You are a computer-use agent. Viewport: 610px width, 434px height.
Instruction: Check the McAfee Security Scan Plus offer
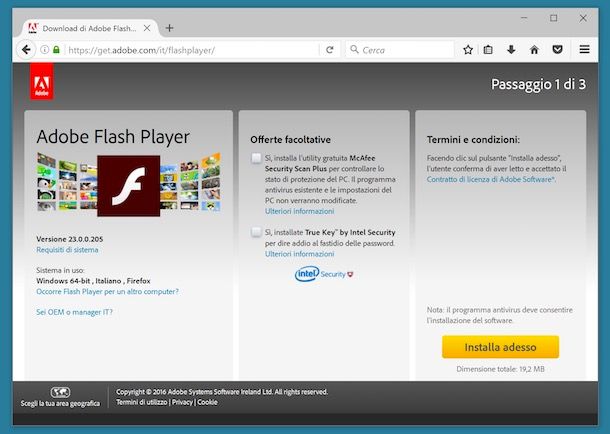point(256,158)
